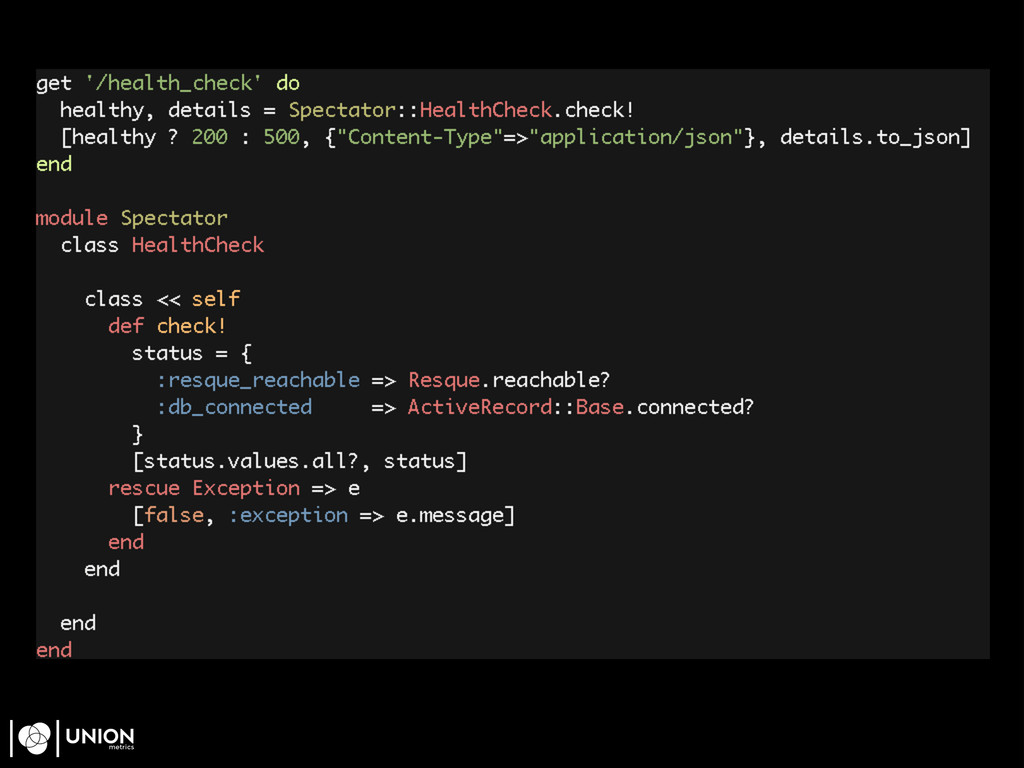Click the 'rescue' keyword
Viewport: 1024px width, 768px height.
144,488
